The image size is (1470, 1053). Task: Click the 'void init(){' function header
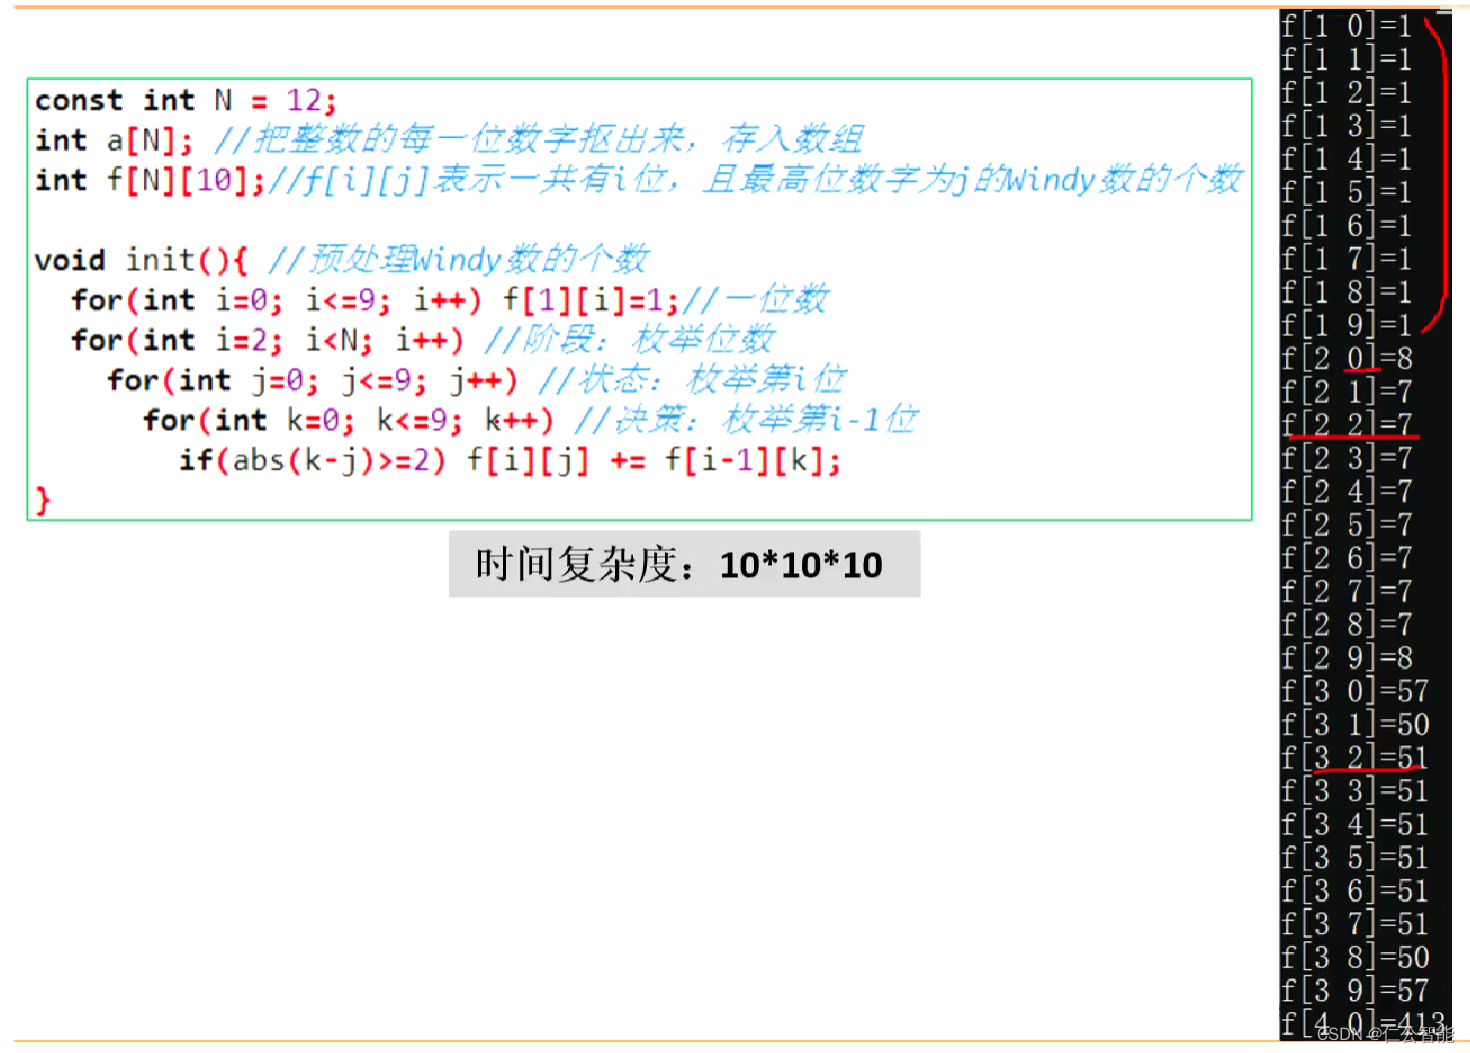click(x=342, y=259)
